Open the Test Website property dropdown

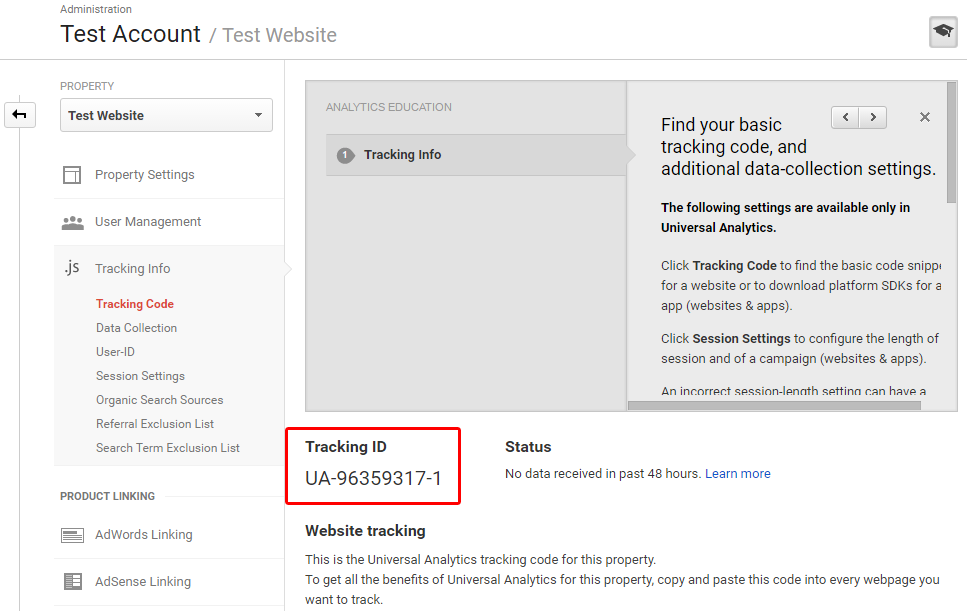167,115
